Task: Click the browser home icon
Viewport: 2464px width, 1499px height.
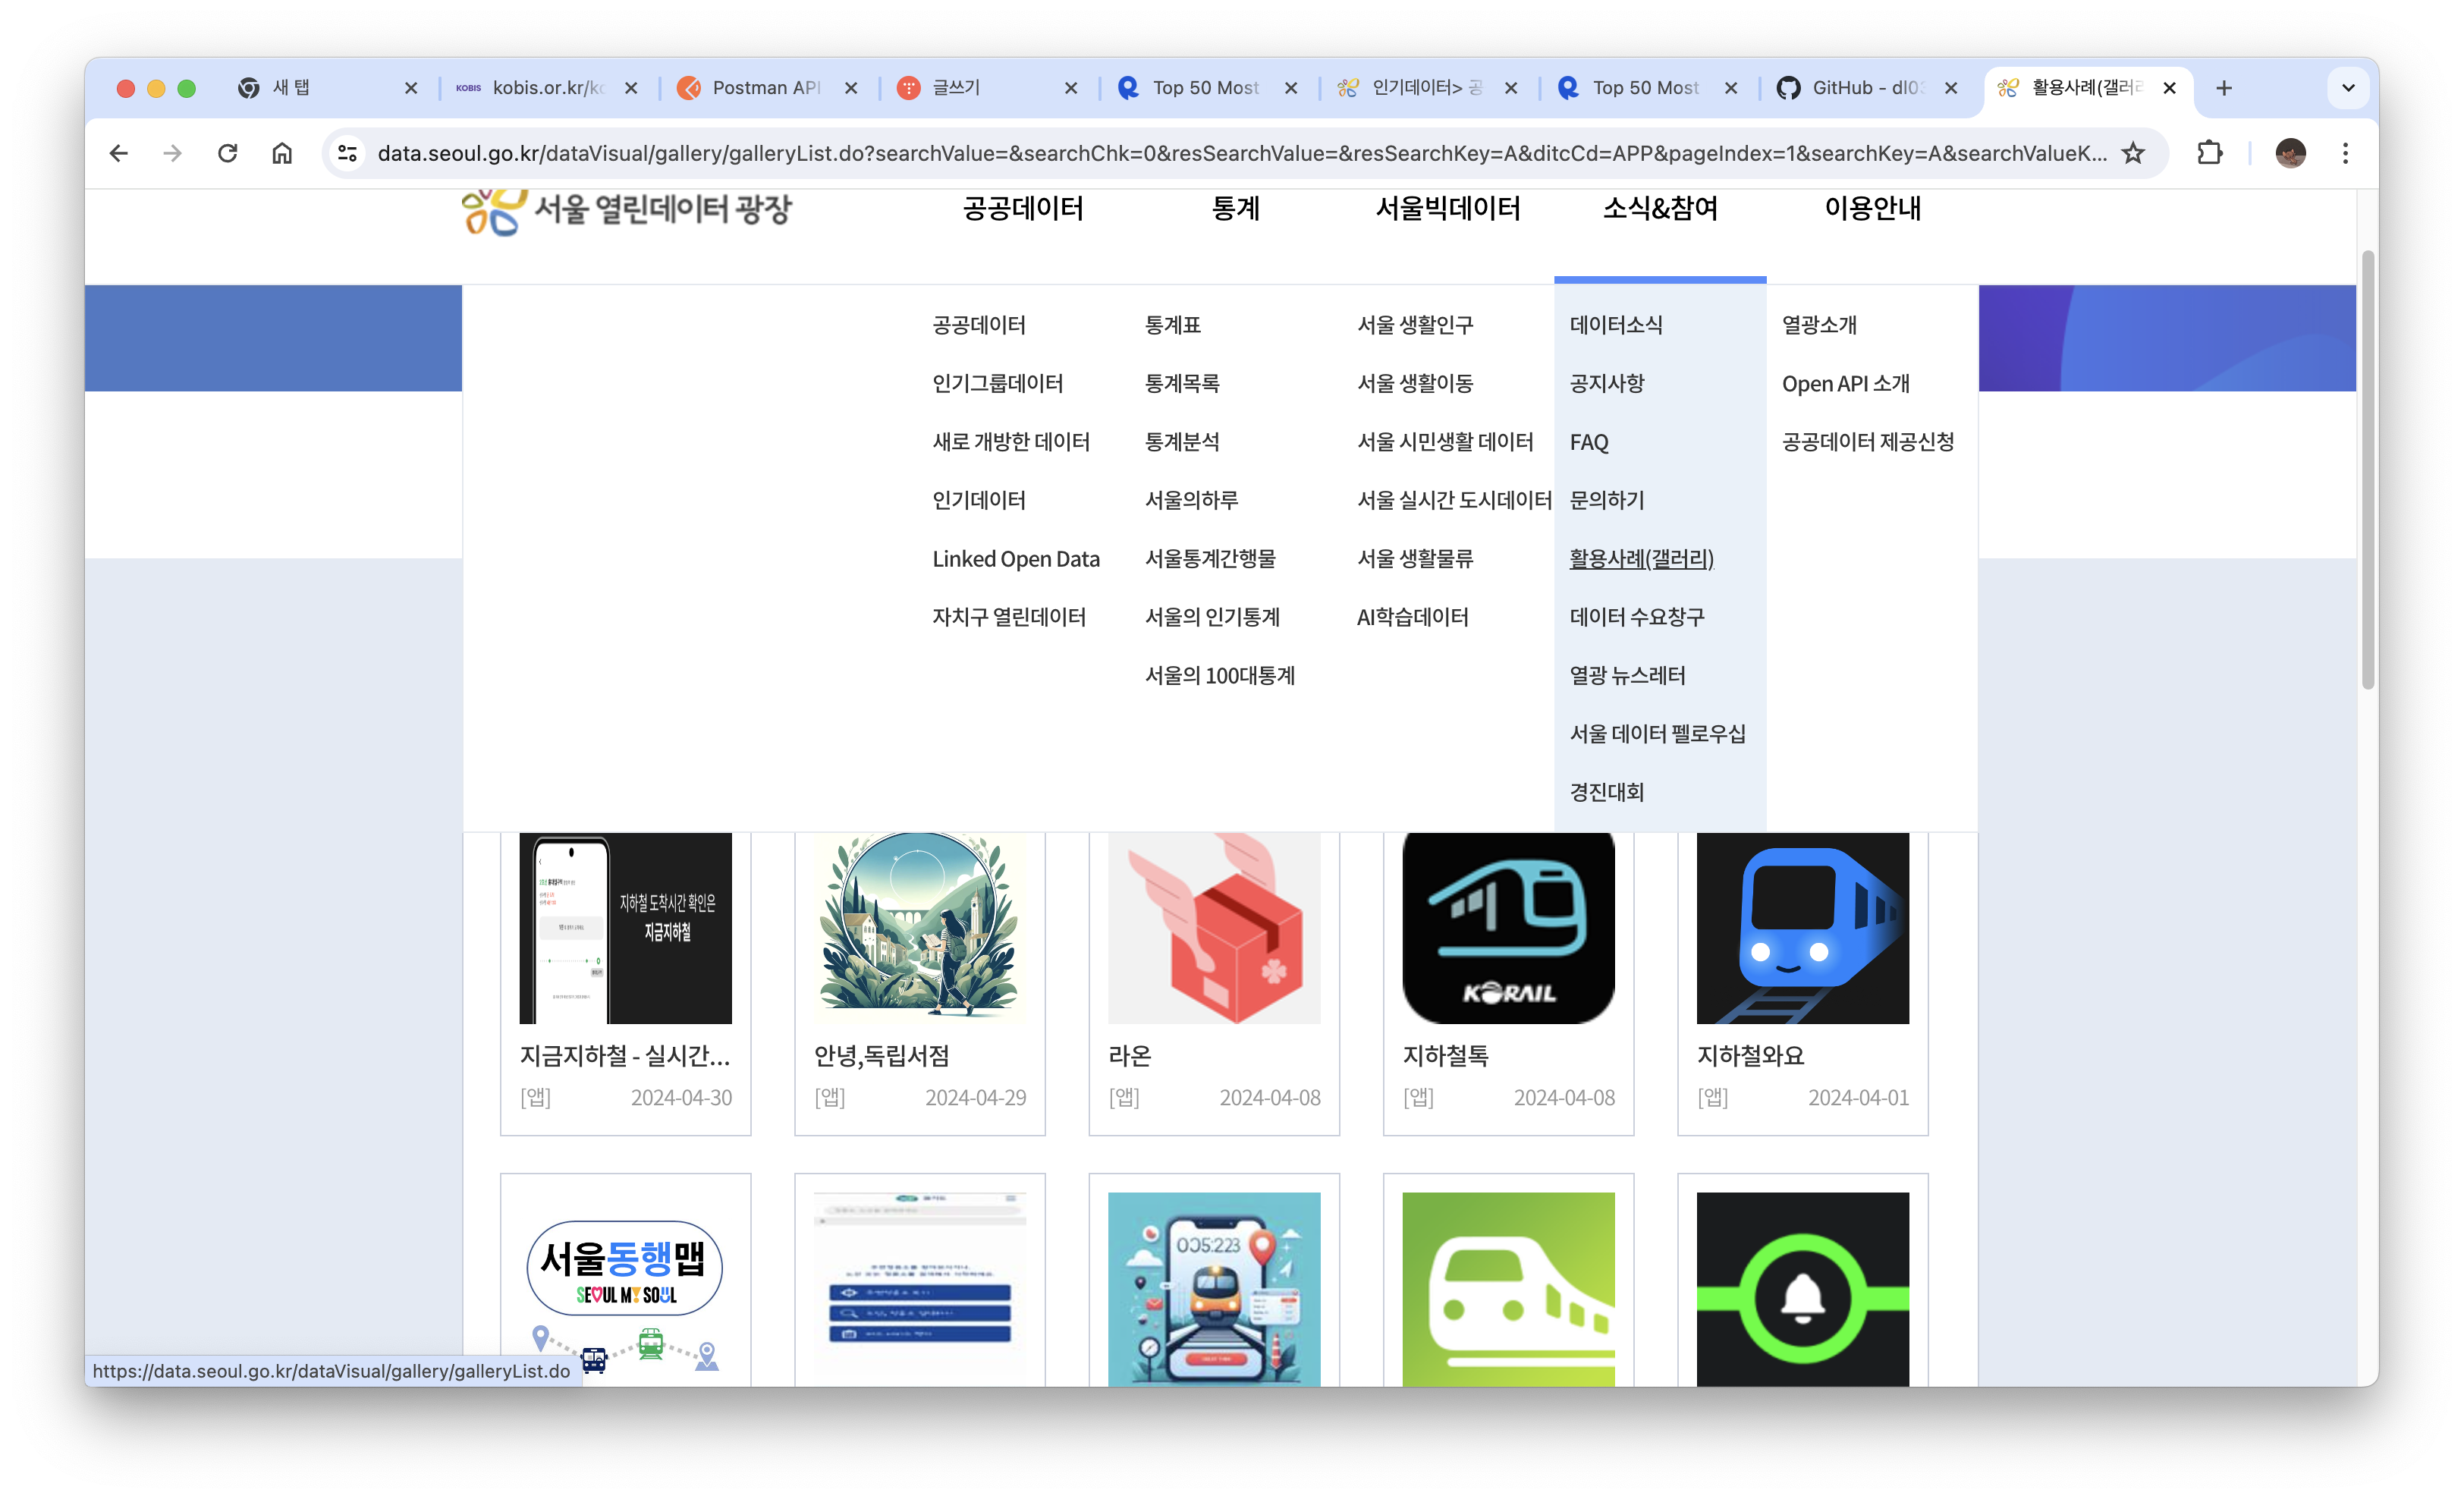Action: click(x=282, y=153)
